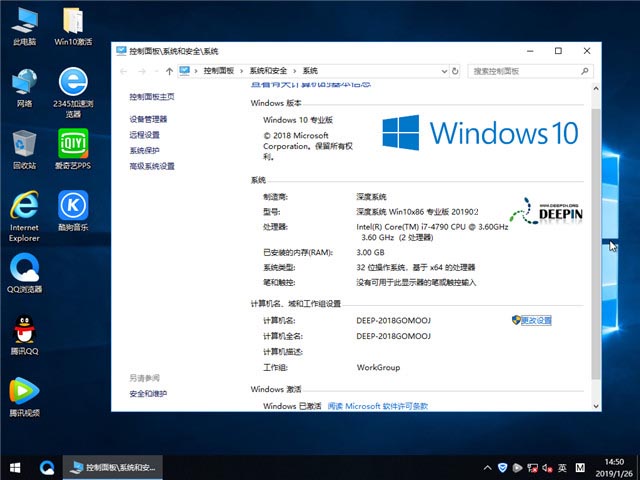Select the 回收站 recycle bin icon
640x480 pixels.
tap(24, 150)
